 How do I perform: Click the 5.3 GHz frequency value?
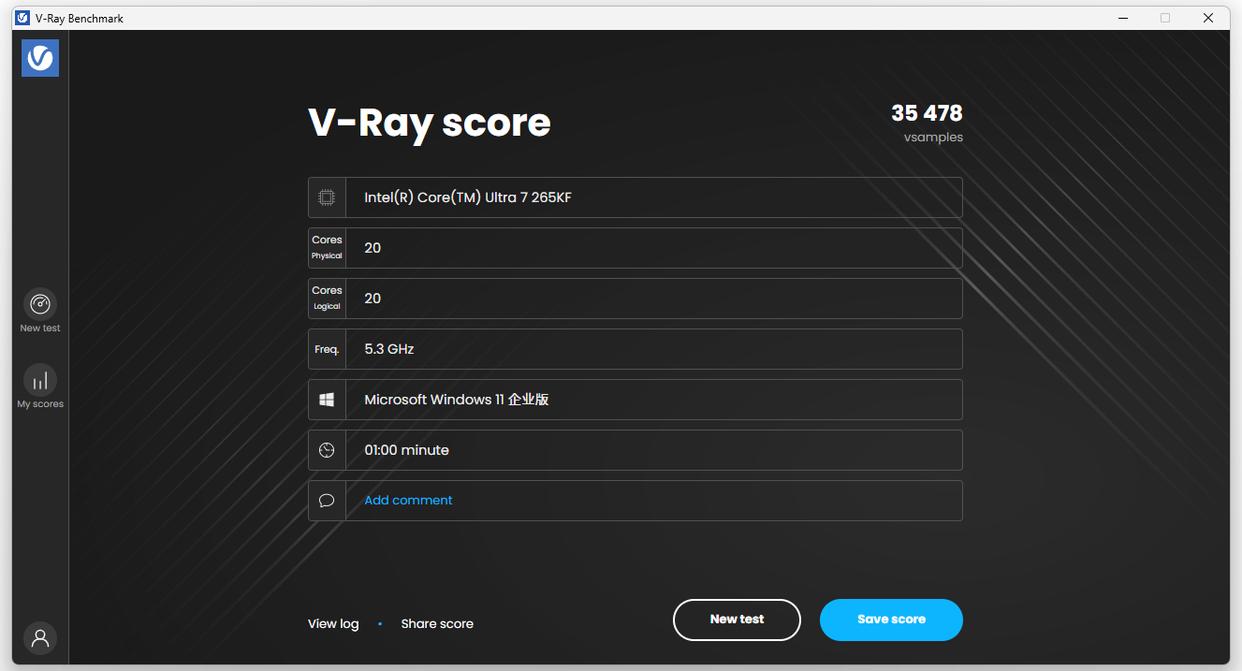389,349
